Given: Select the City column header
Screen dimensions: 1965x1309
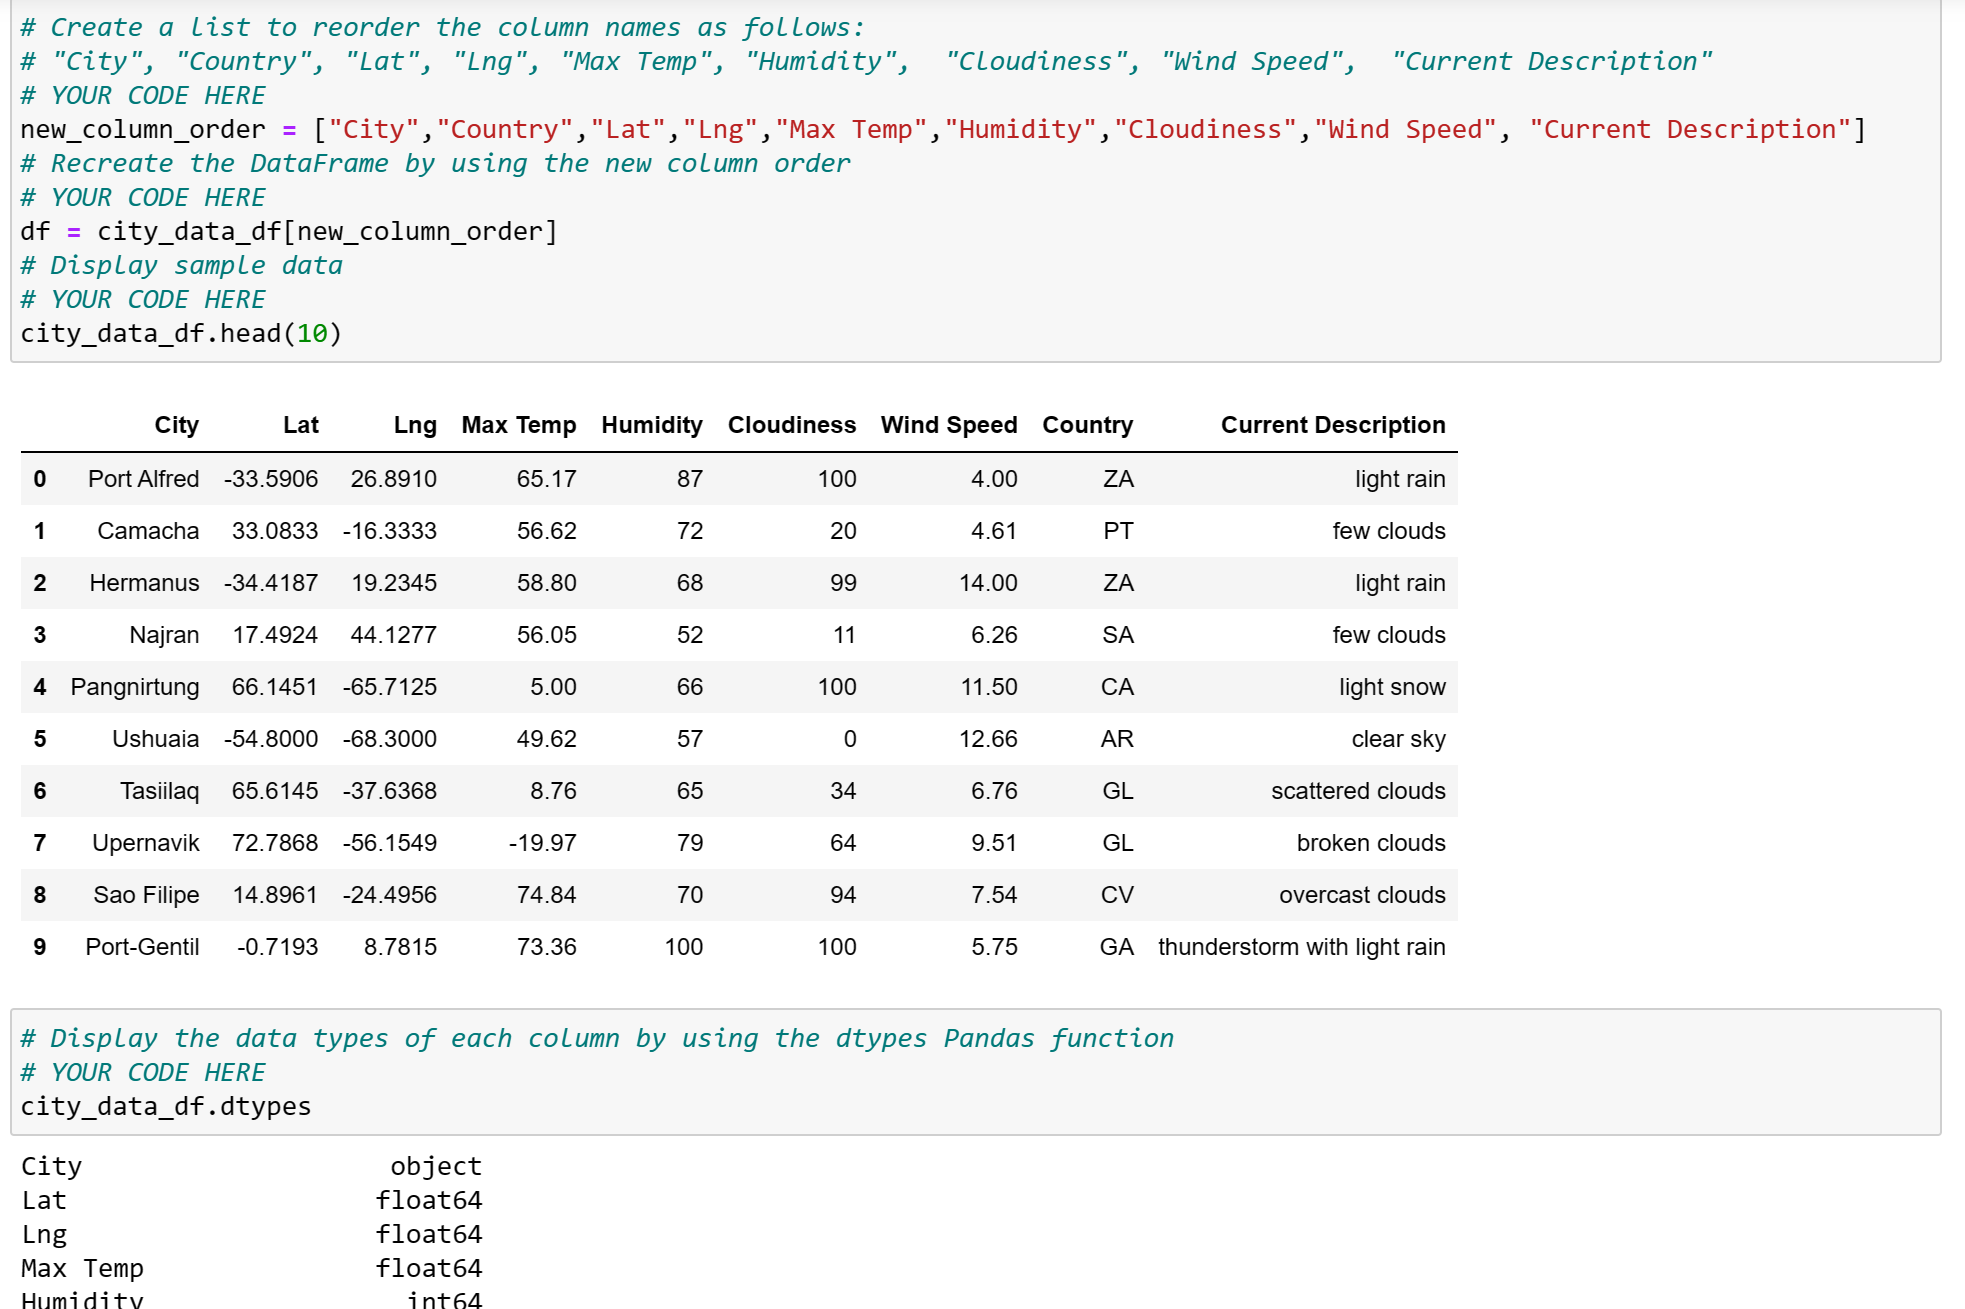Looking at the screenshot, I should [176, 425].
